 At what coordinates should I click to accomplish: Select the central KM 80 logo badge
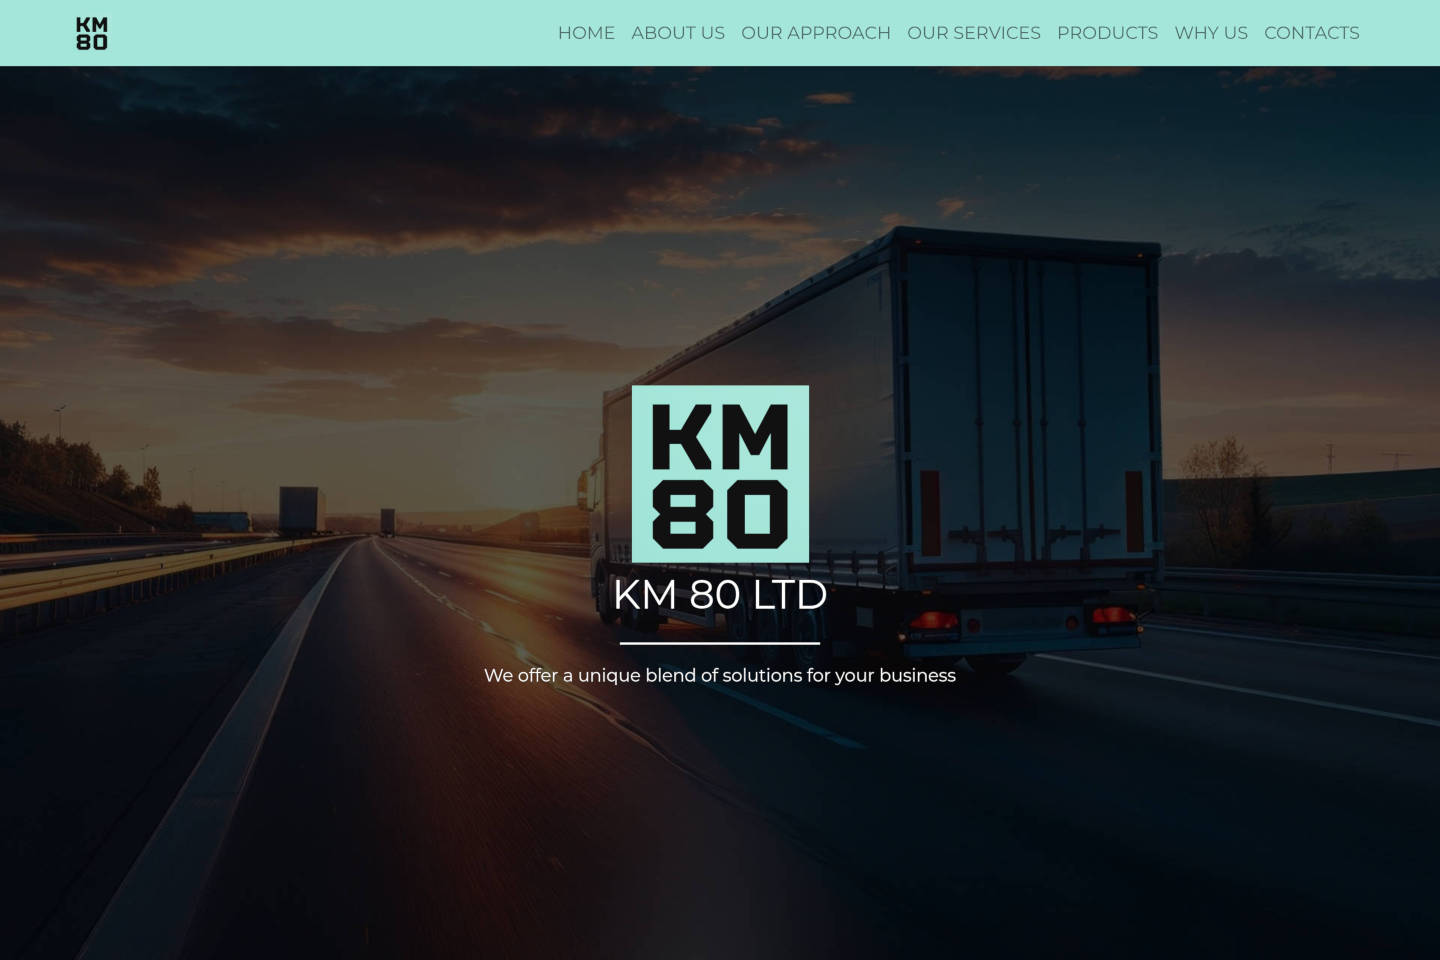(720, 472)
